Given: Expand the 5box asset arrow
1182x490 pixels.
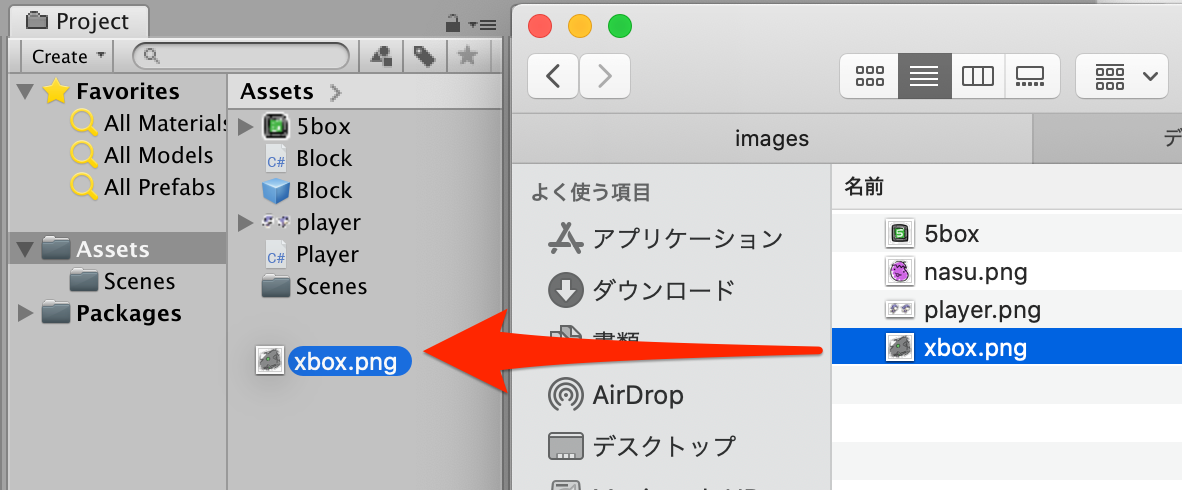Looking at the screenshot, I should coord(246,127).
